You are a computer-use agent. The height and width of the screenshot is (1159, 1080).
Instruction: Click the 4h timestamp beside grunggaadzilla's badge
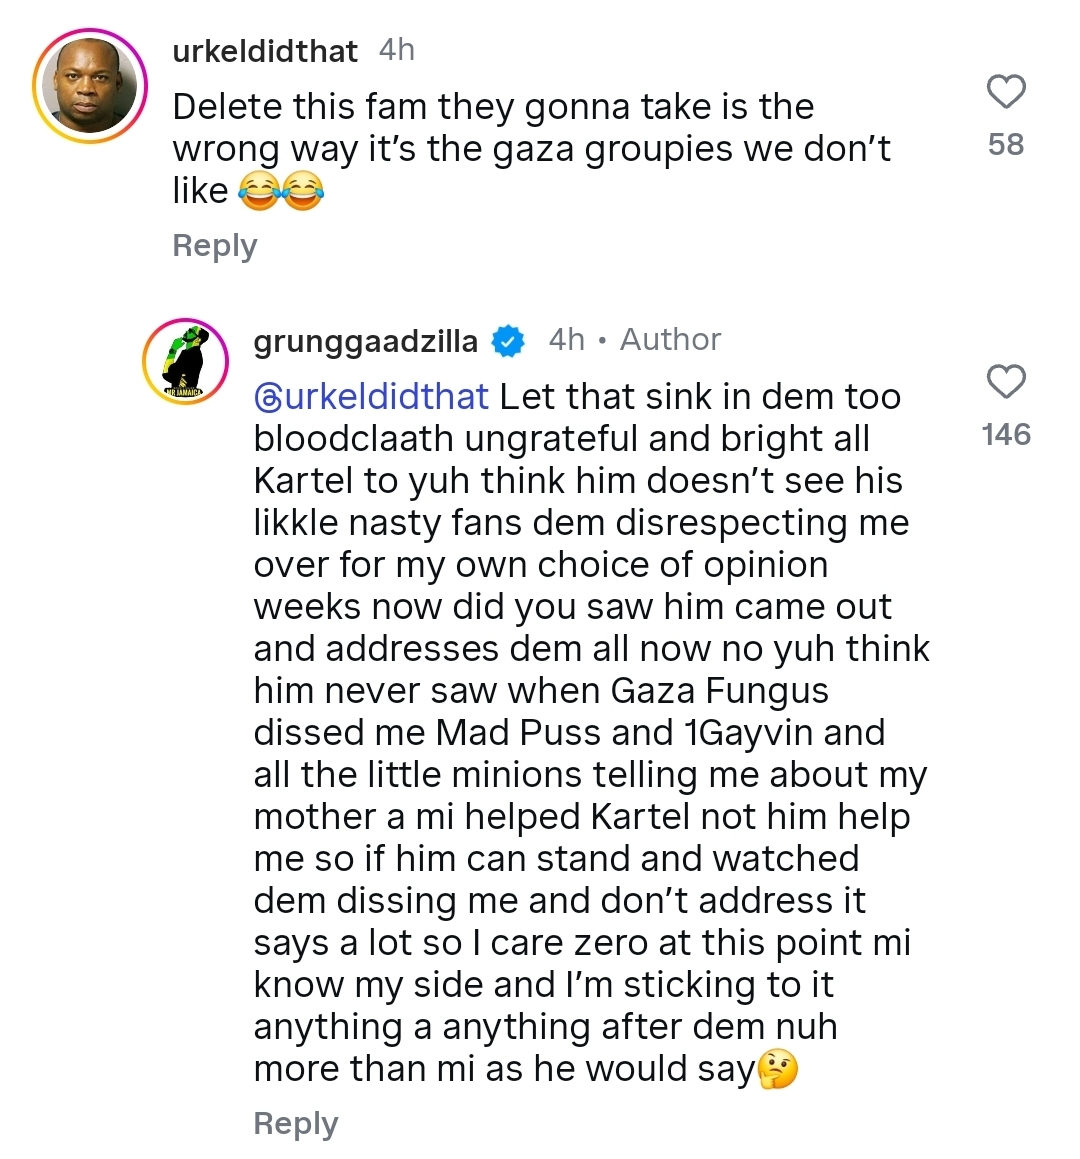point(566,340)
